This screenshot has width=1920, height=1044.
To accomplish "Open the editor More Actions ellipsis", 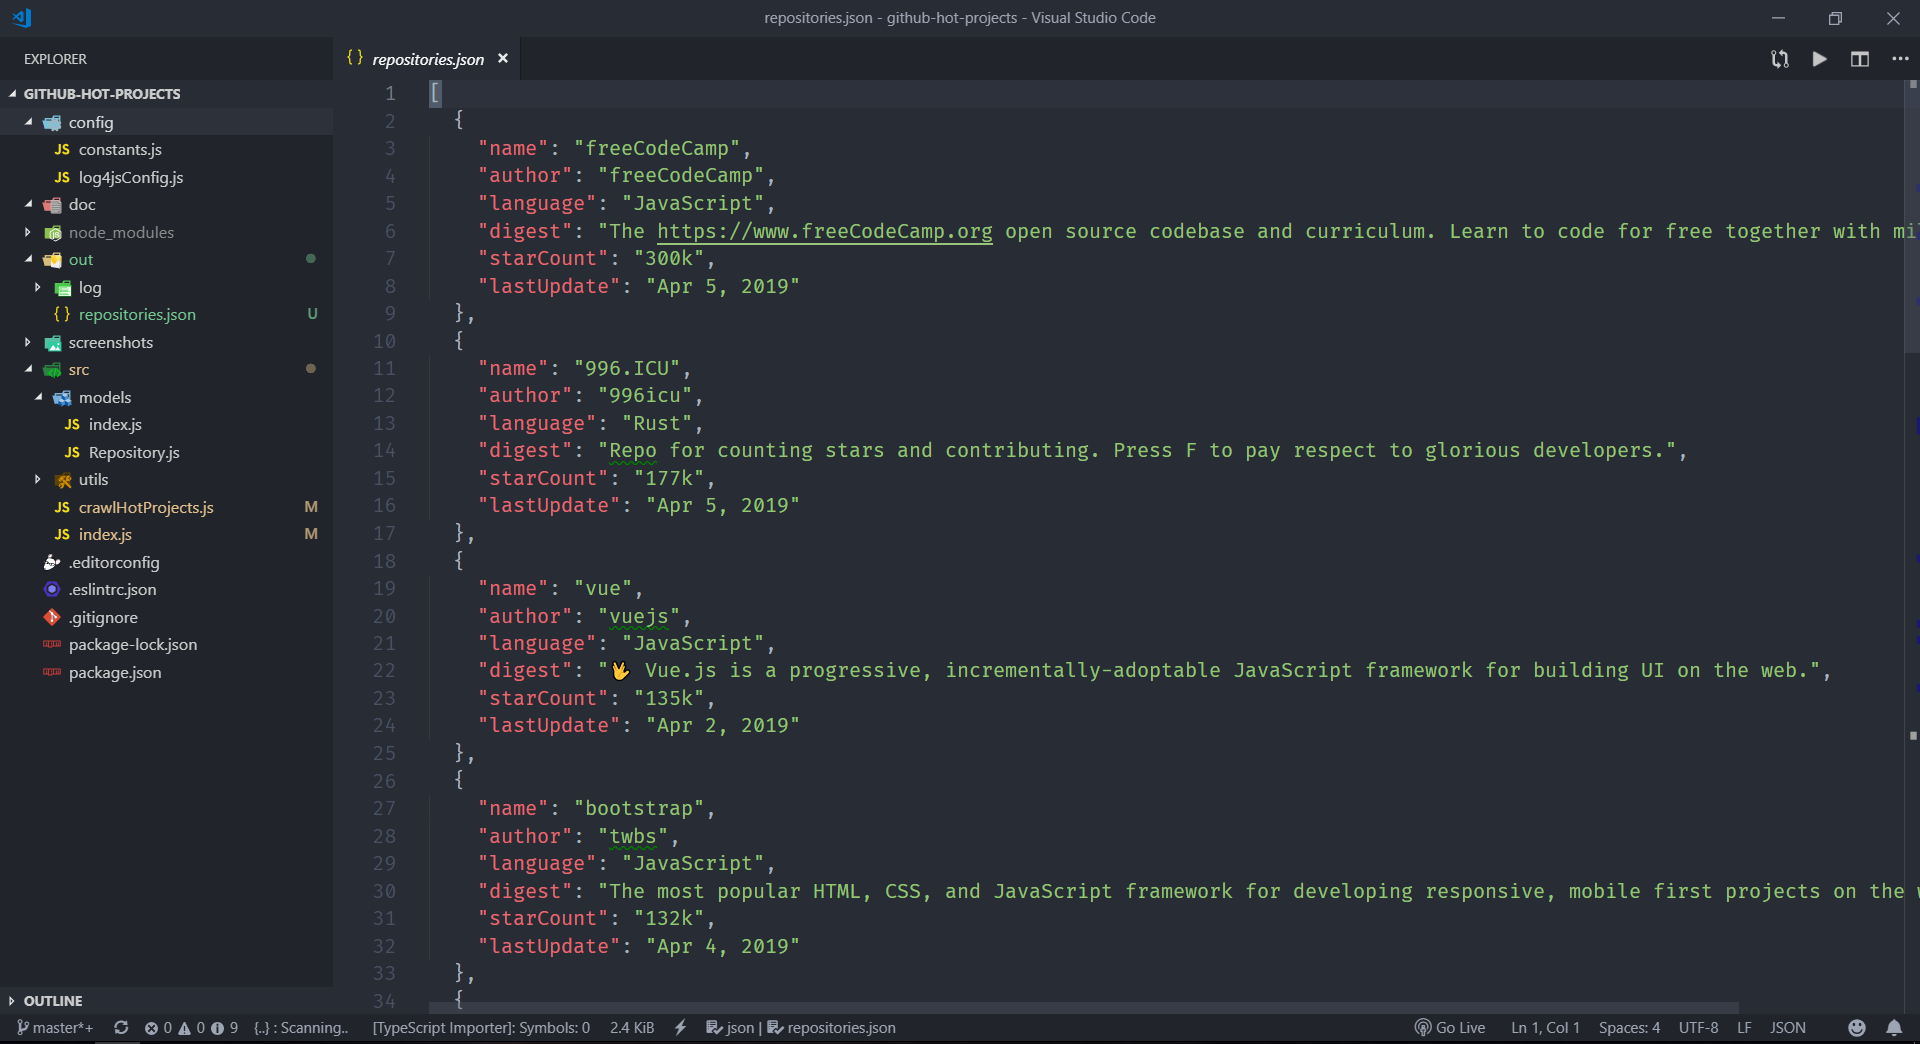I will click(x=1900, y=59).
